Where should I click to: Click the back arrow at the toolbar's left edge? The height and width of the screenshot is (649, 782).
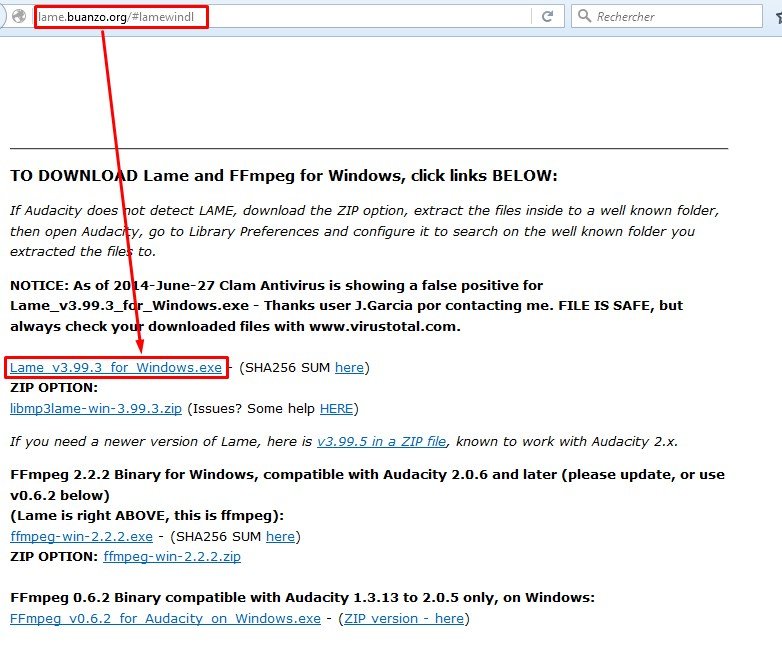4,17
